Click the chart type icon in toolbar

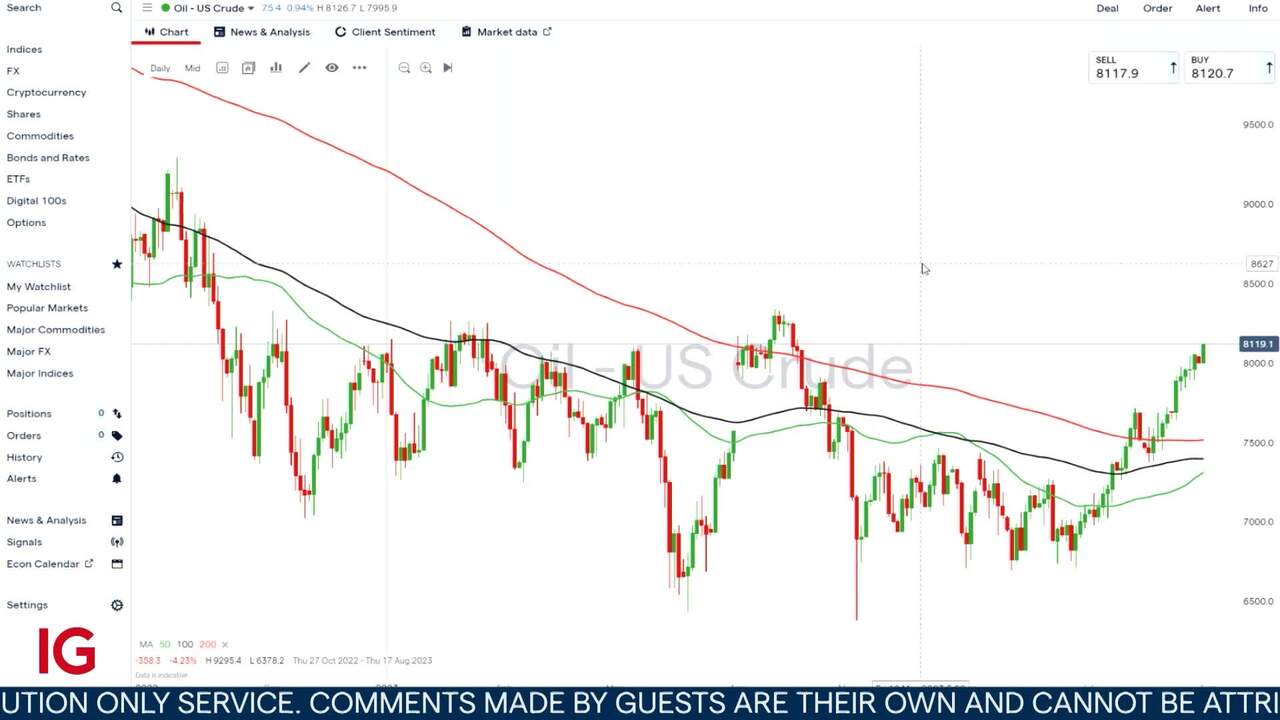(x=222, y=68)
